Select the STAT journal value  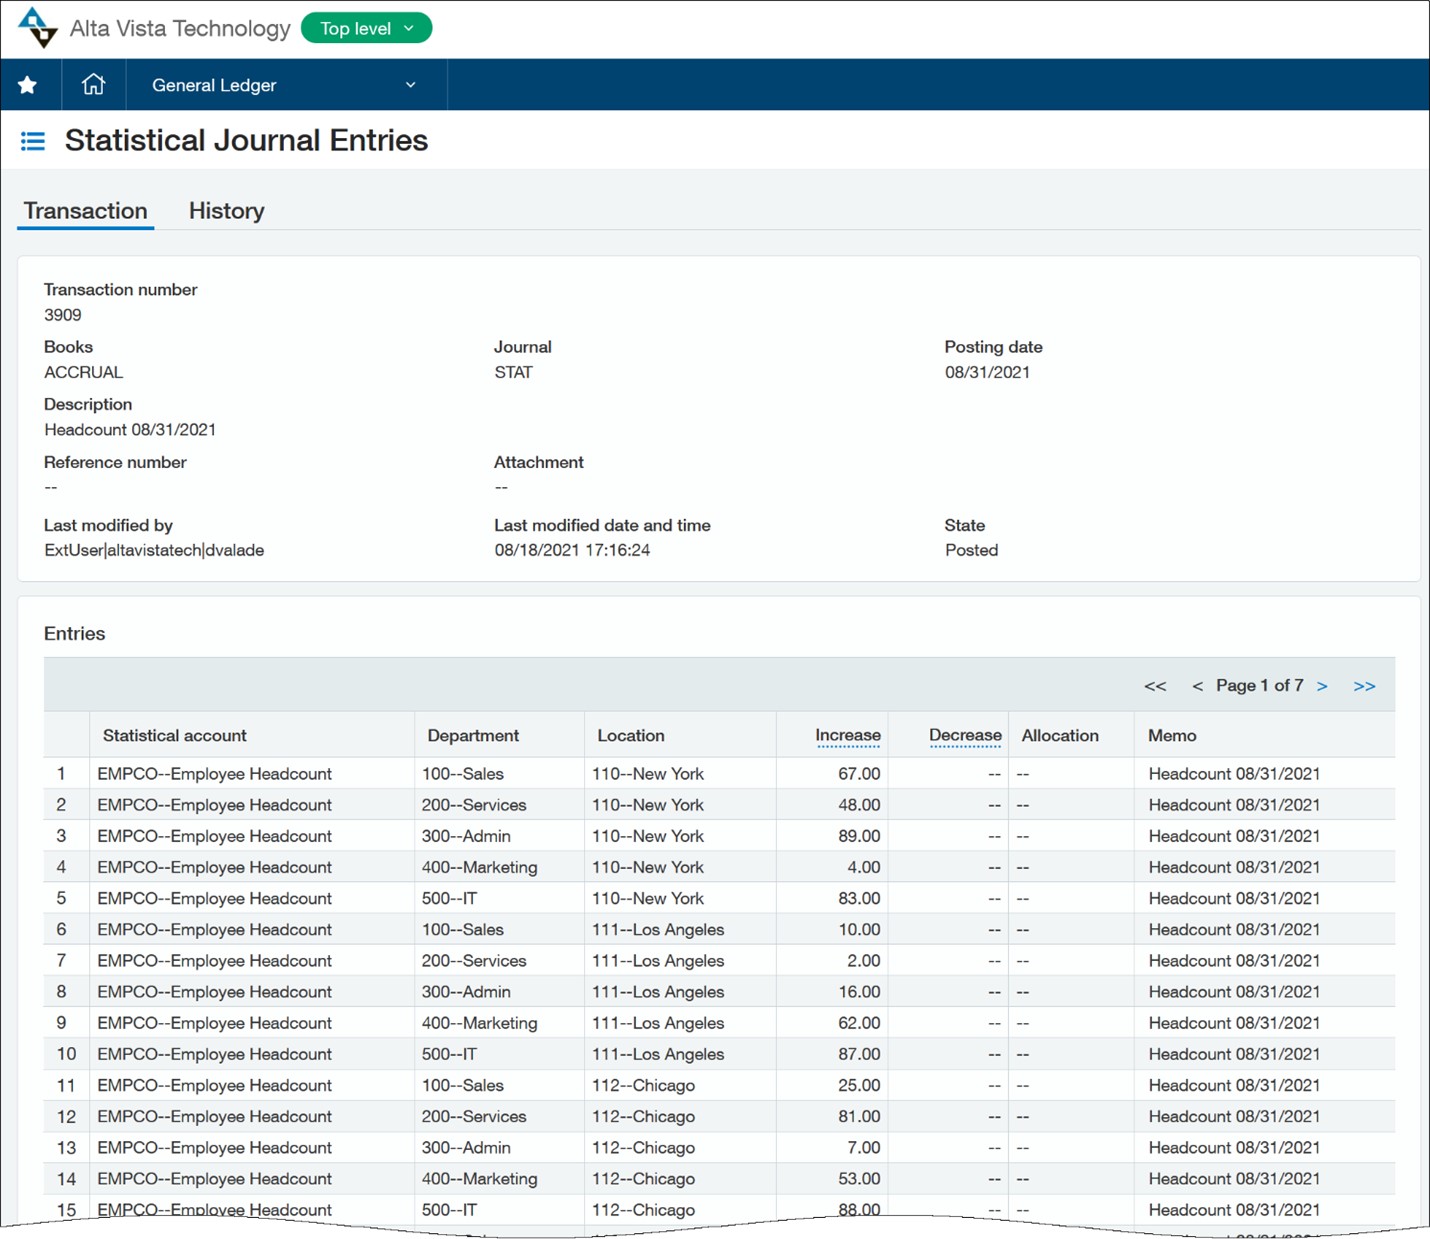514,372
